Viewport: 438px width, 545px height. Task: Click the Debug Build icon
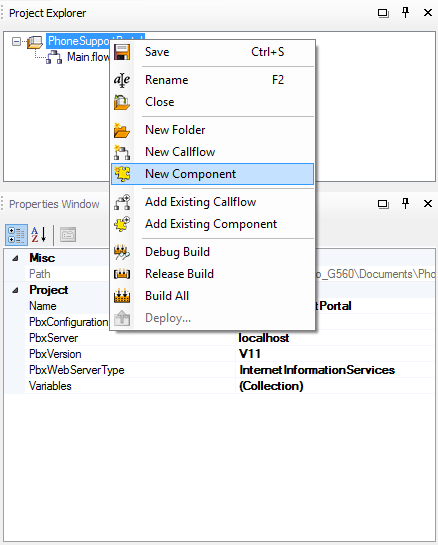(x=122, y=252)
